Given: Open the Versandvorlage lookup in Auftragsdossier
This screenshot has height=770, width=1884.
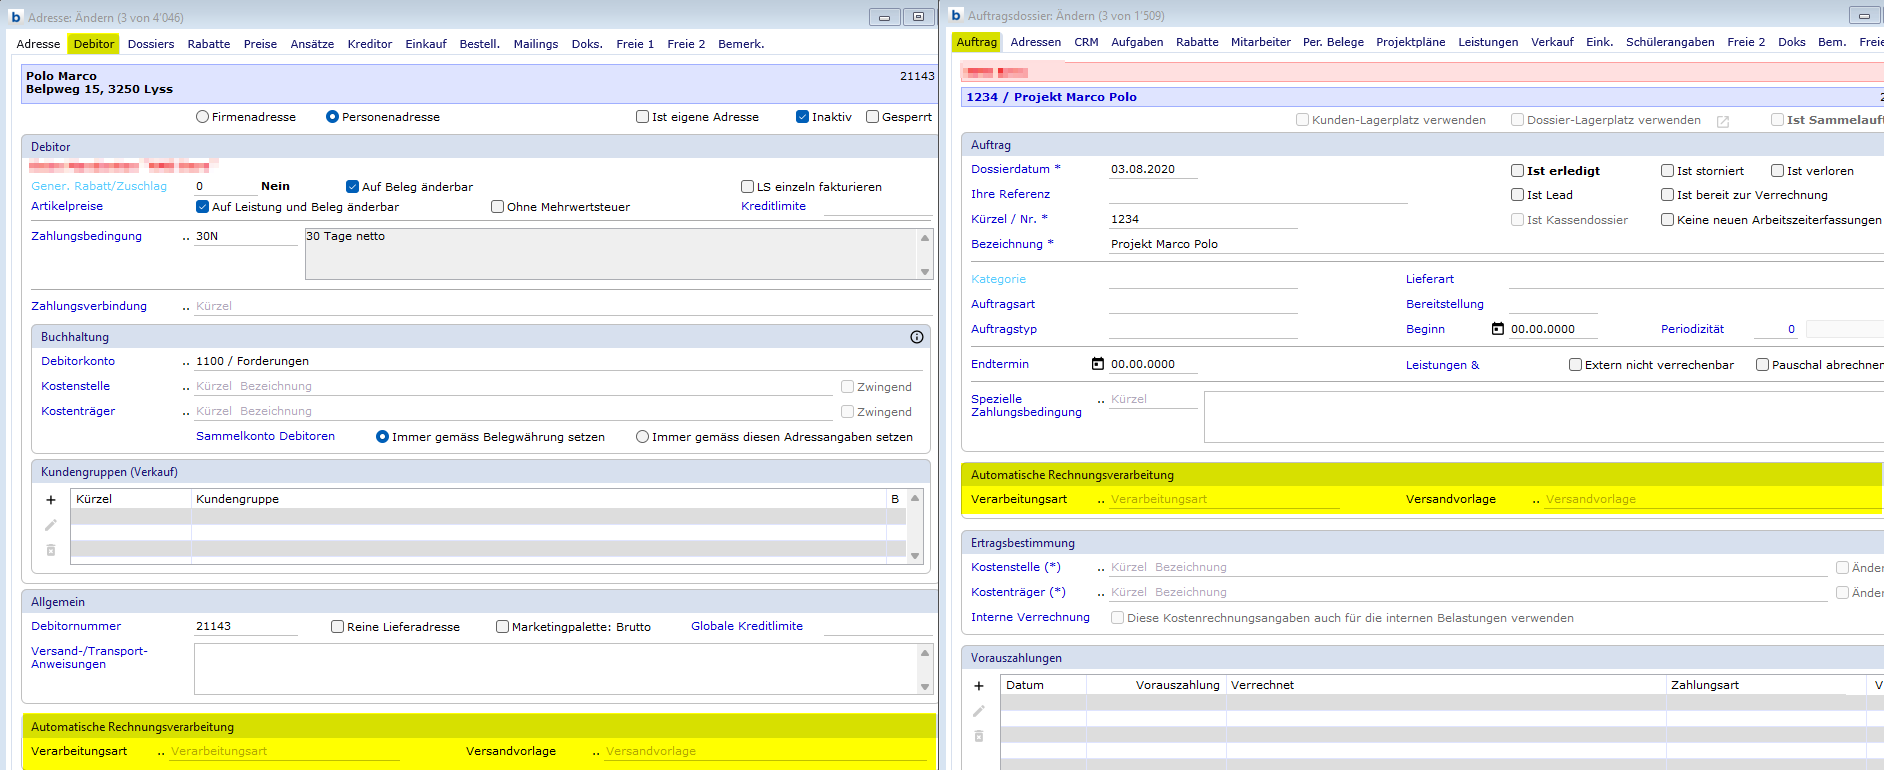Looking at the screenshot, I should [x=1536, y=500].
